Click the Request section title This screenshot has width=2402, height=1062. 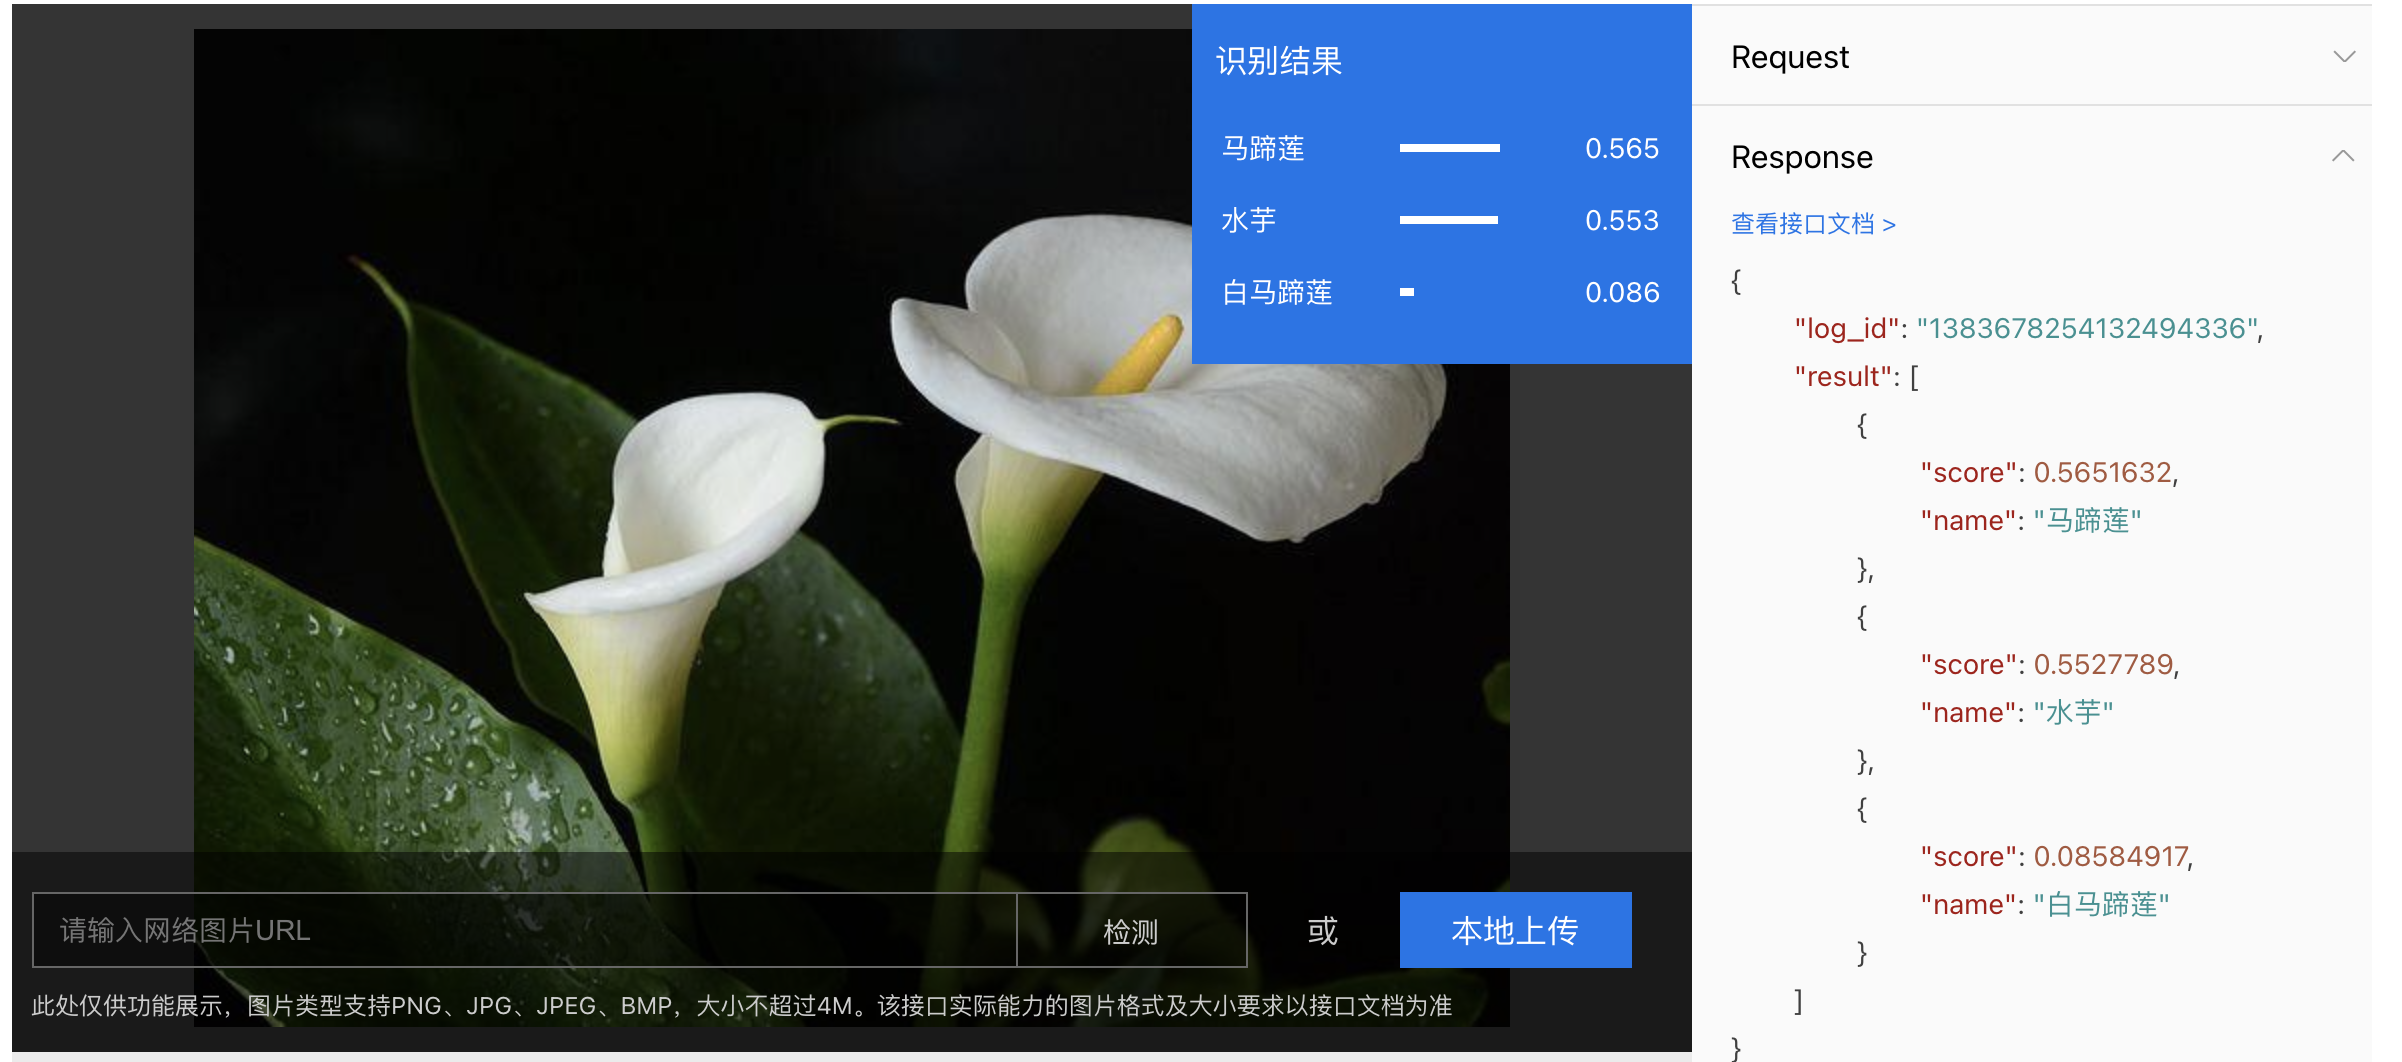pyautogui.click(x=1789, y=57)
